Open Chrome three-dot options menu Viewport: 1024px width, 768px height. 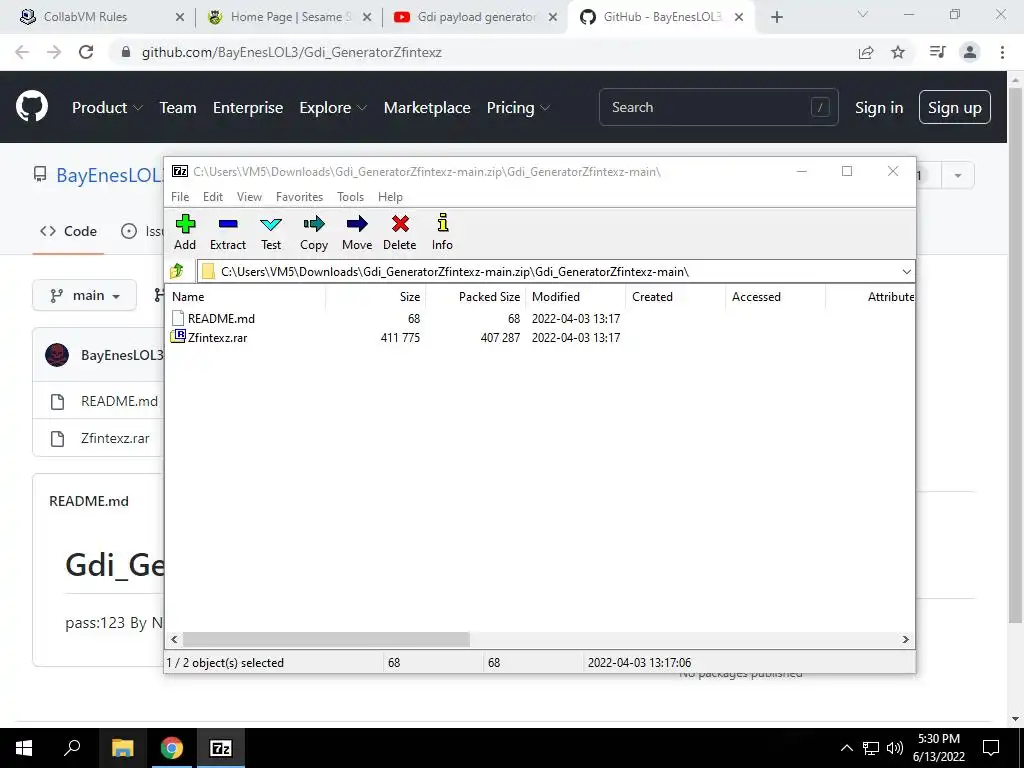click(x=1002, y=52)
